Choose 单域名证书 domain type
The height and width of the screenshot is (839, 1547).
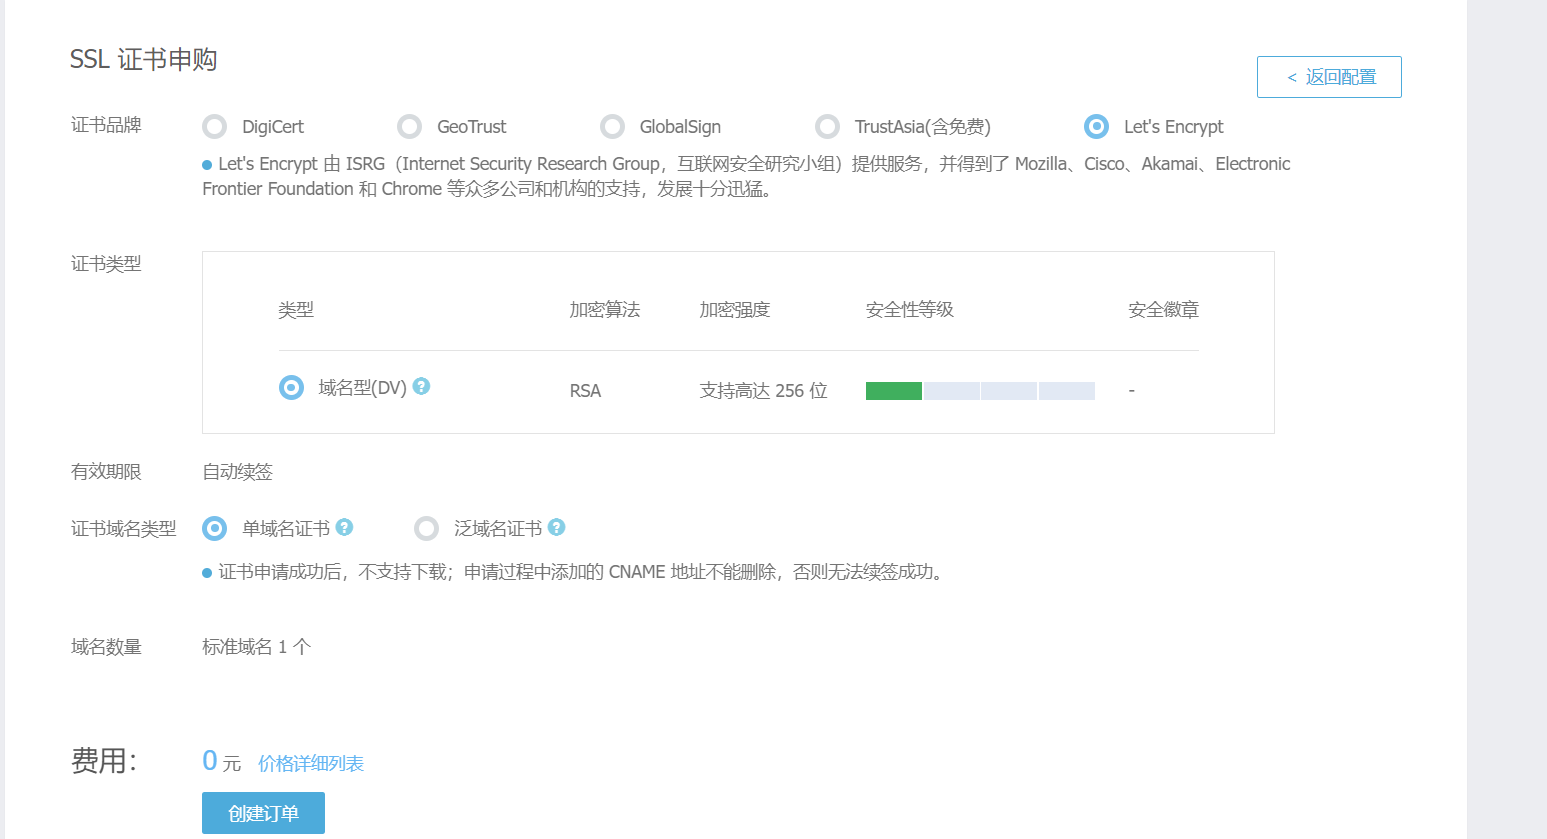pos(214,528)
